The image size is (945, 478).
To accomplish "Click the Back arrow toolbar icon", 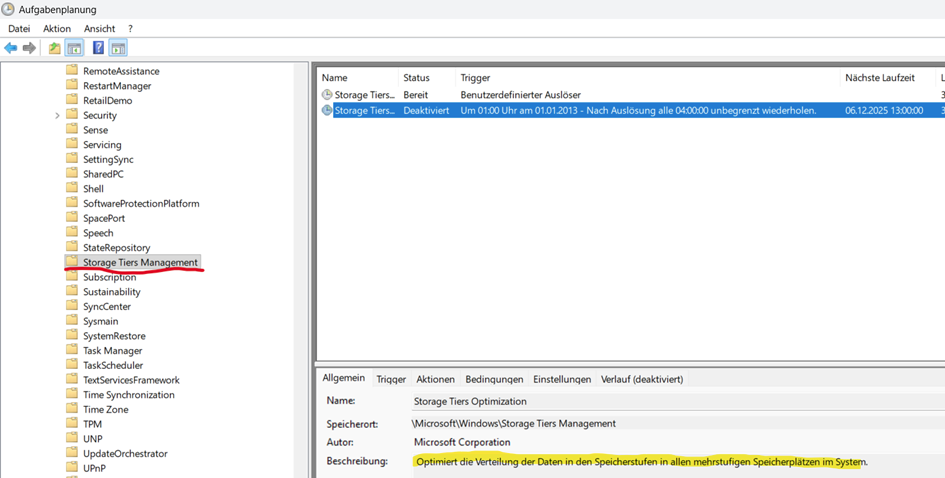I will [x=11, y=48].
